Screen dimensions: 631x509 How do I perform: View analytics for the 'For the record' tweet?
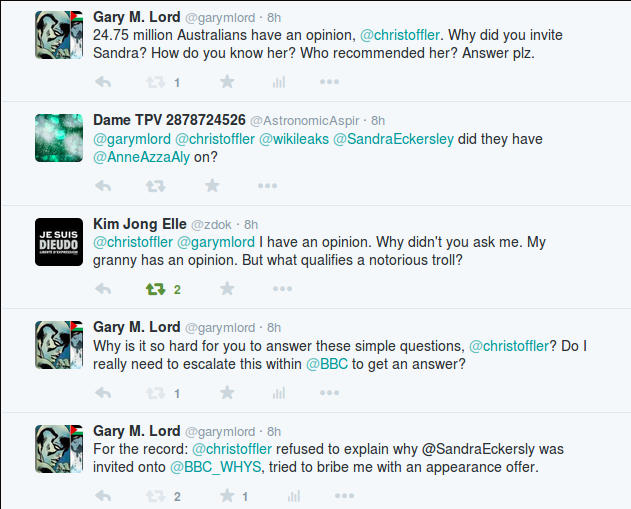tap(293, 496)
